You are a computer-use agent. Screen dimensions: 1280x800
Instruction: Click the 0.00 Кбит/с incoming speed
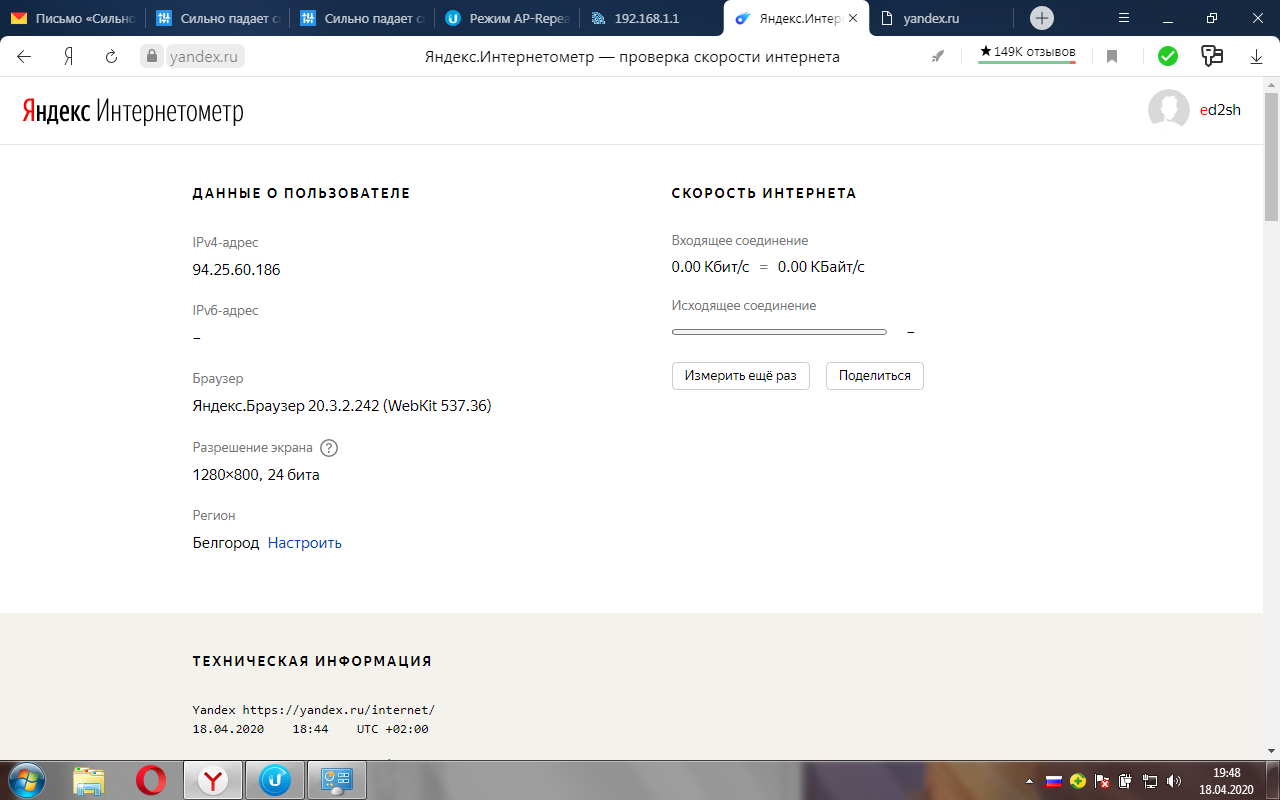click(710, 267)
